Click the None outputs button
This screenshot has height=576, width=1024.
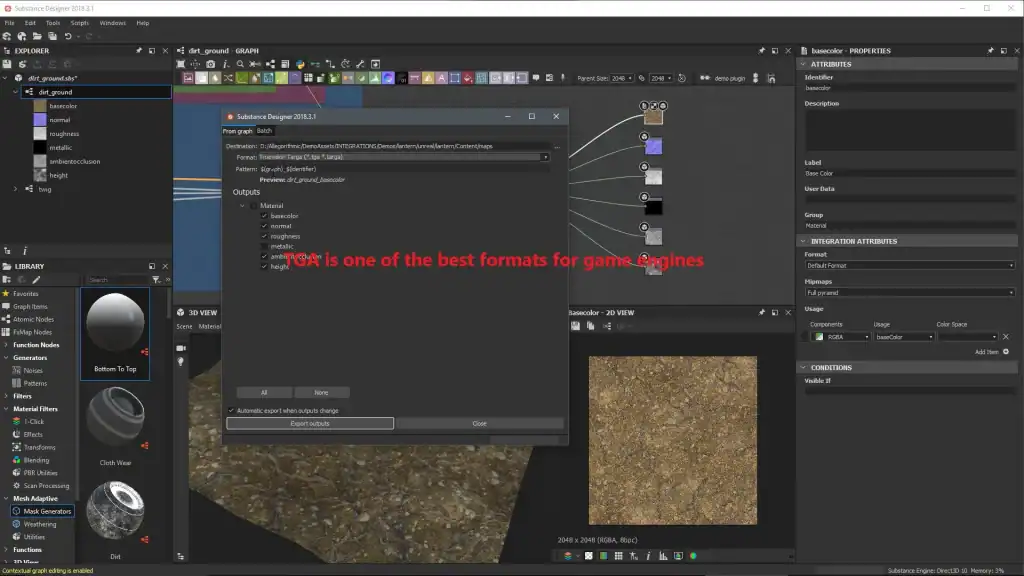[x=321, y=392]
